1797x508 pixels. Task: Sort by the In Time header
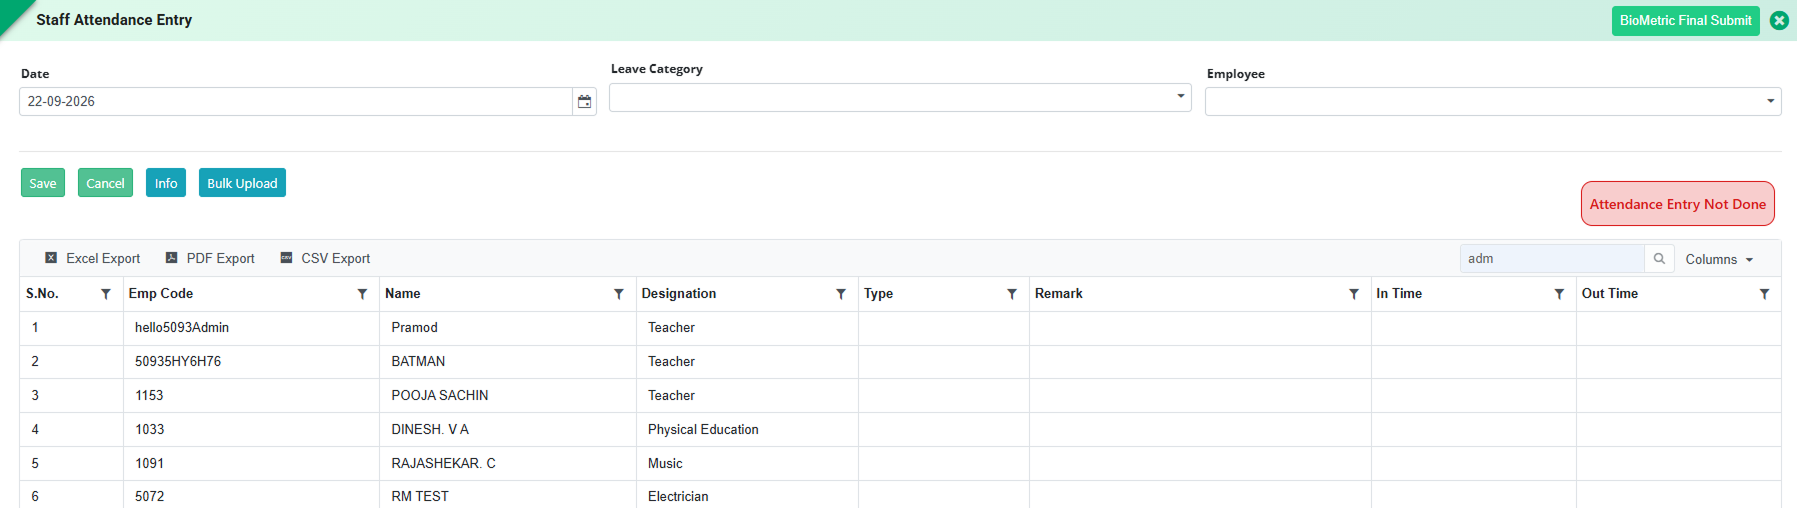click(x=1399, y=294)
